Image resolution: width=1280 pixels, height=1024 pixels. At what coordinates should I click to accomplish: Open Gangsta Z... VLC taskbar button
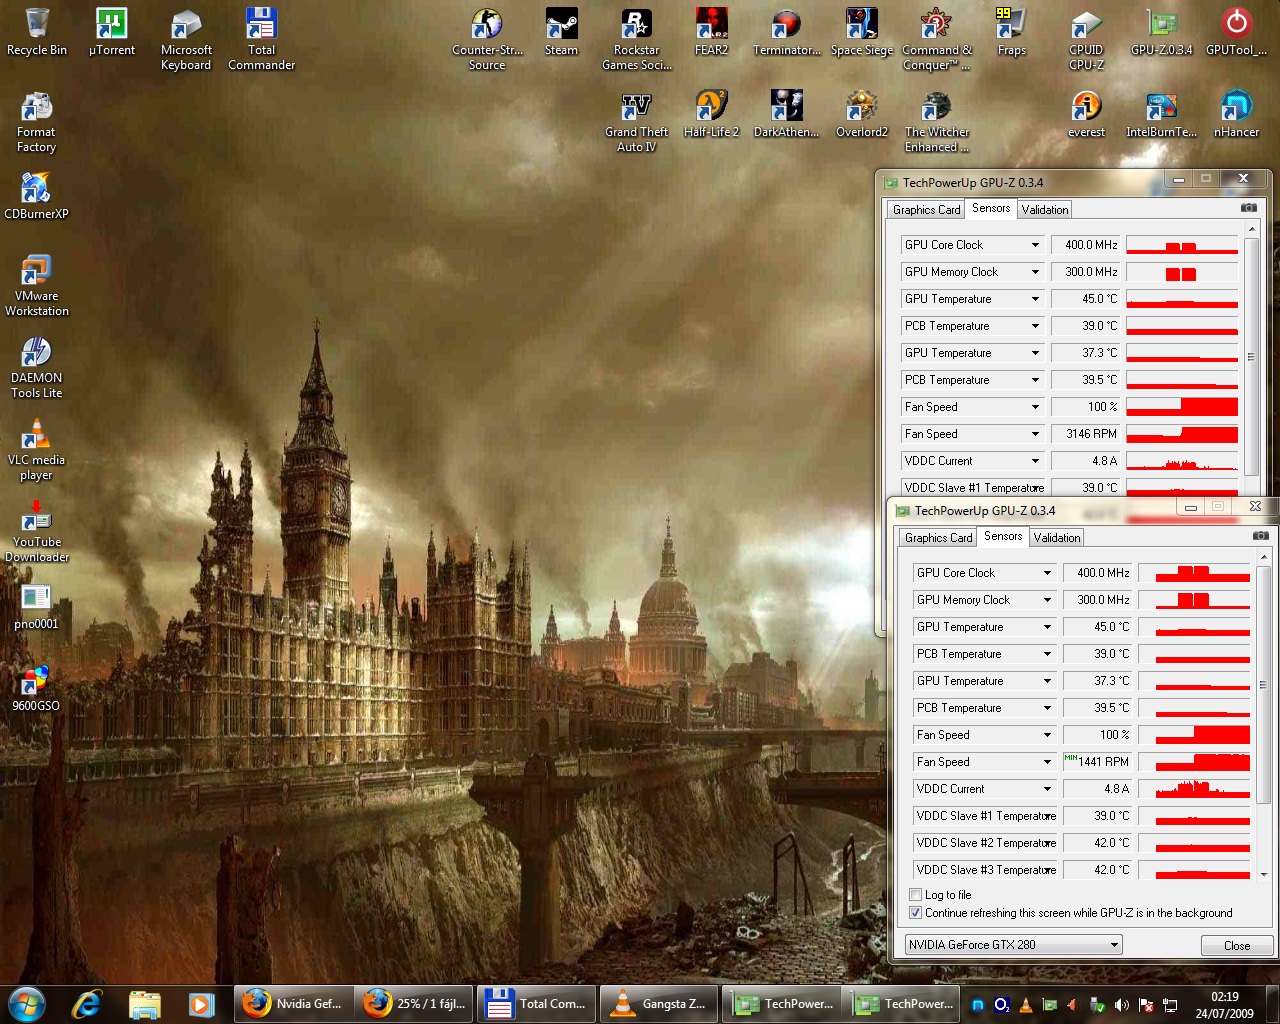coord(657,1004)
